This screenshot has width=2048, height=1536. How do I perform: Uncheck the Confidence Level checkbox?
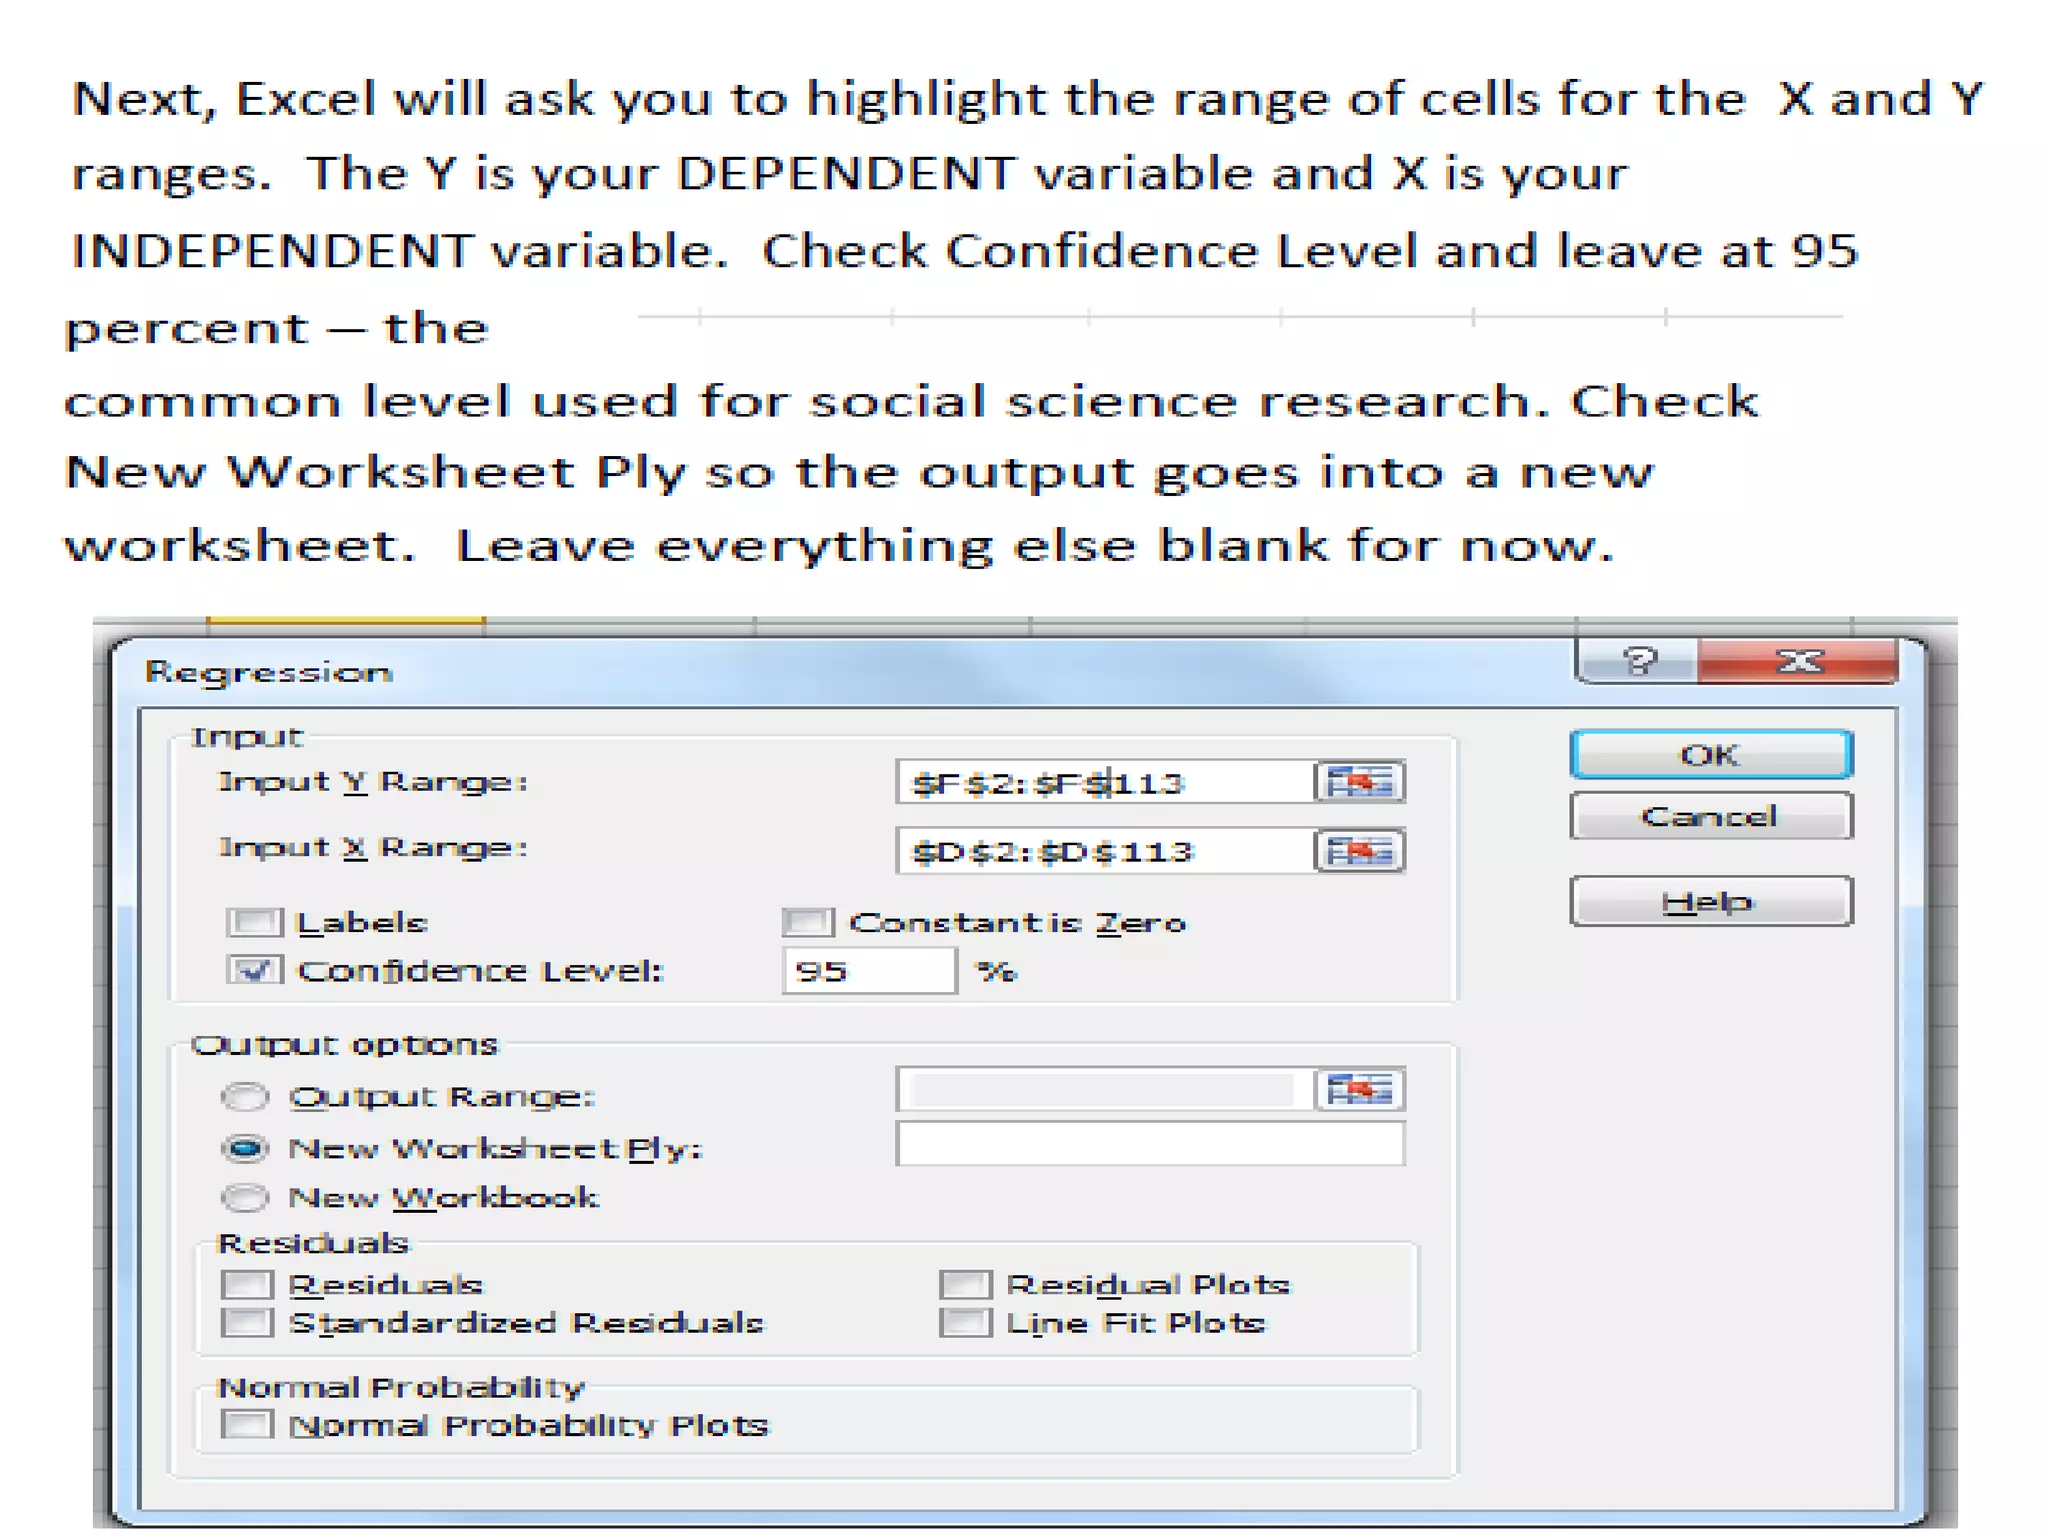point(254,970)
